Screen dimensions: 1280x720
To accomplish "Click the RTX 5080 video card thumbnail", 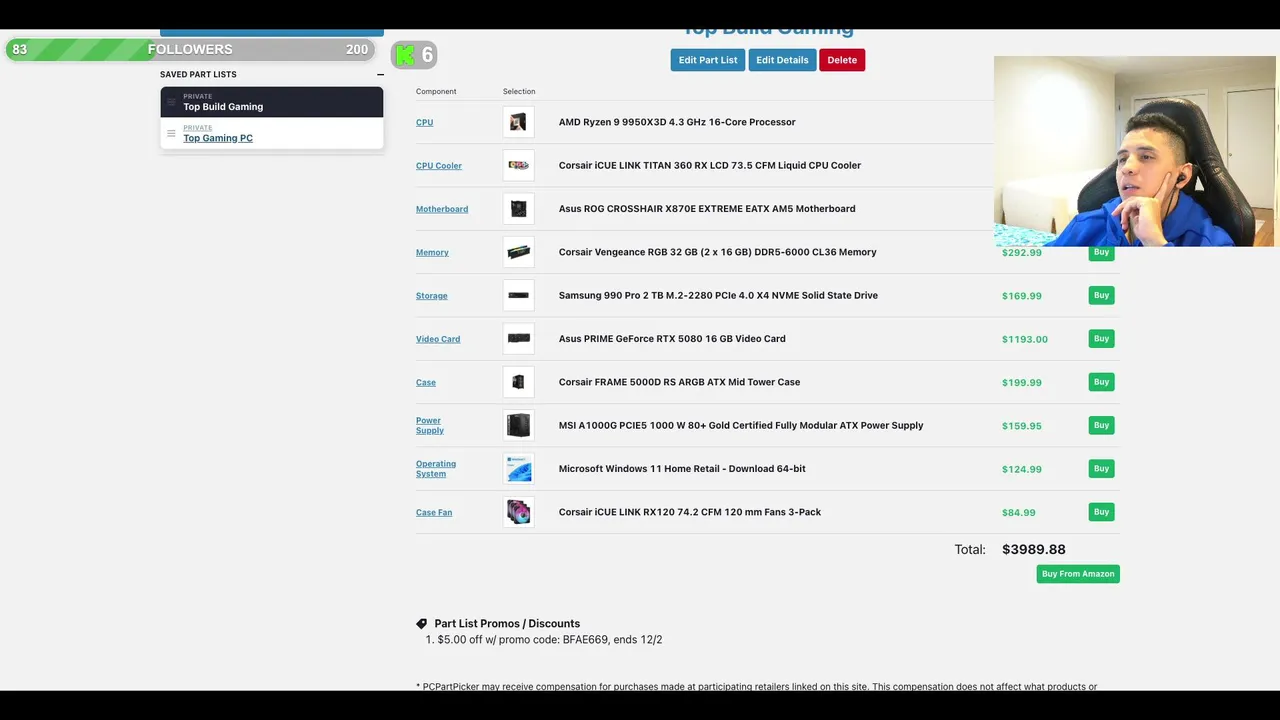I will [x=518, y=338].
